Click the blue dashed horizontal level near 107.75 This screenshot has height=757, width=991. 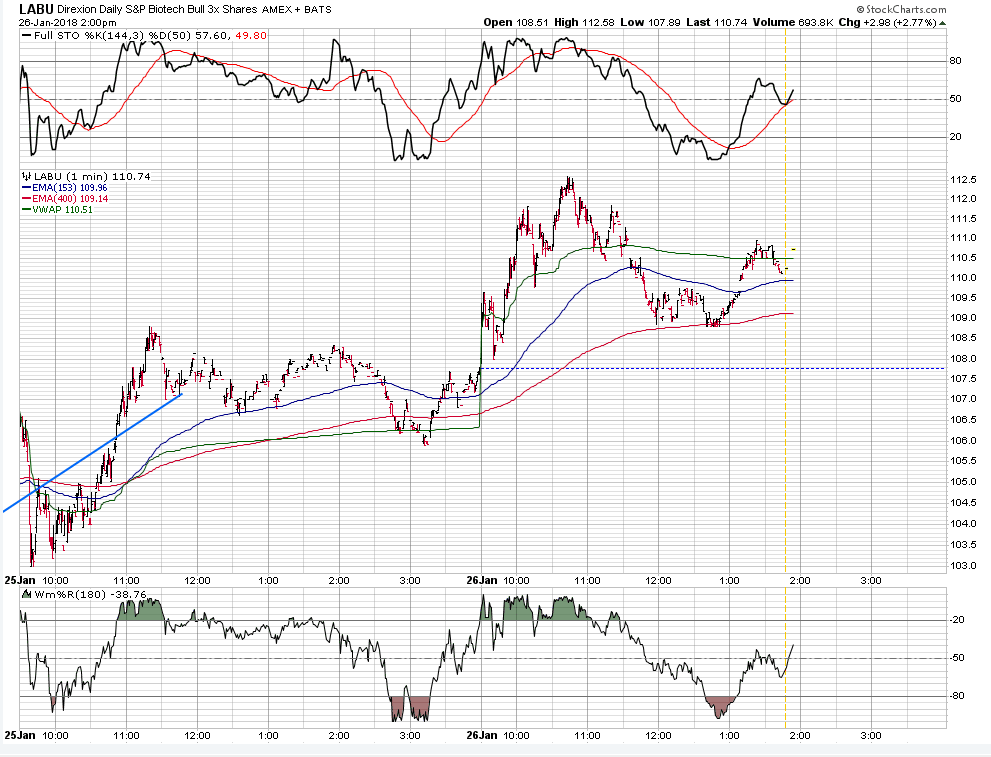coord(713,368)
